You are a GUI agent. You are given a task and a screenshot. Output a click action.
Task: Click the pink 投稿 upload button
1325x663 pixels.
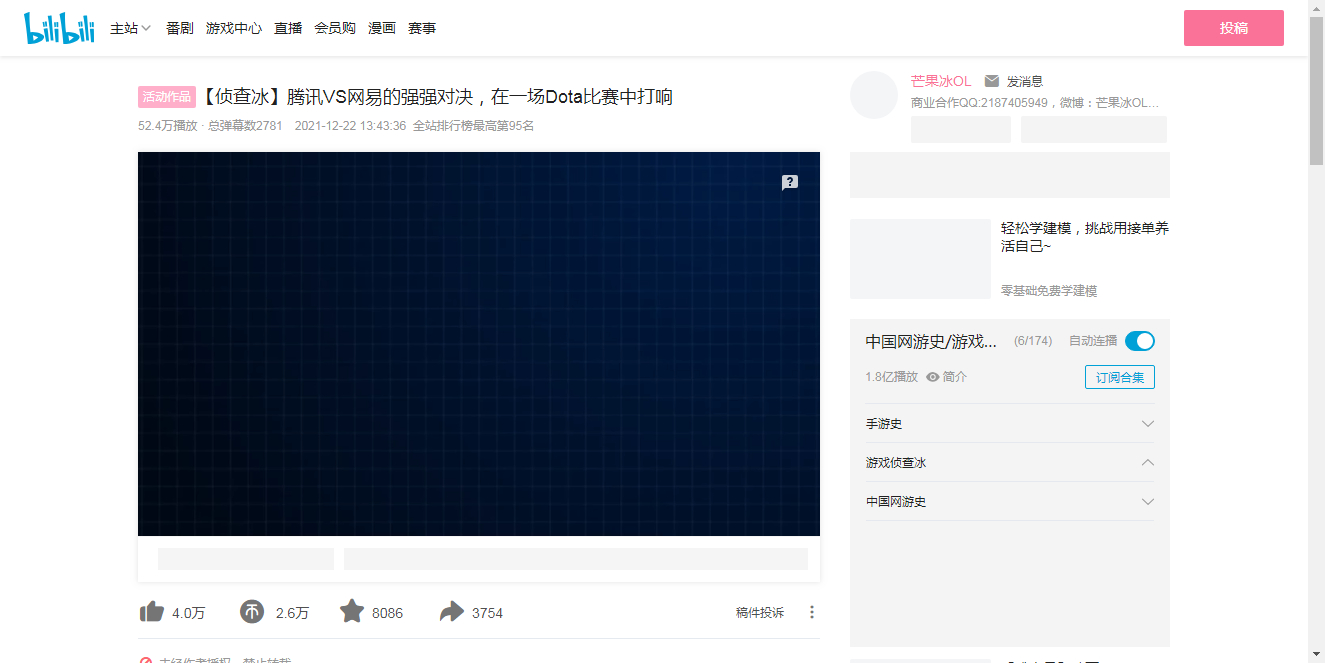point(1234,28)
